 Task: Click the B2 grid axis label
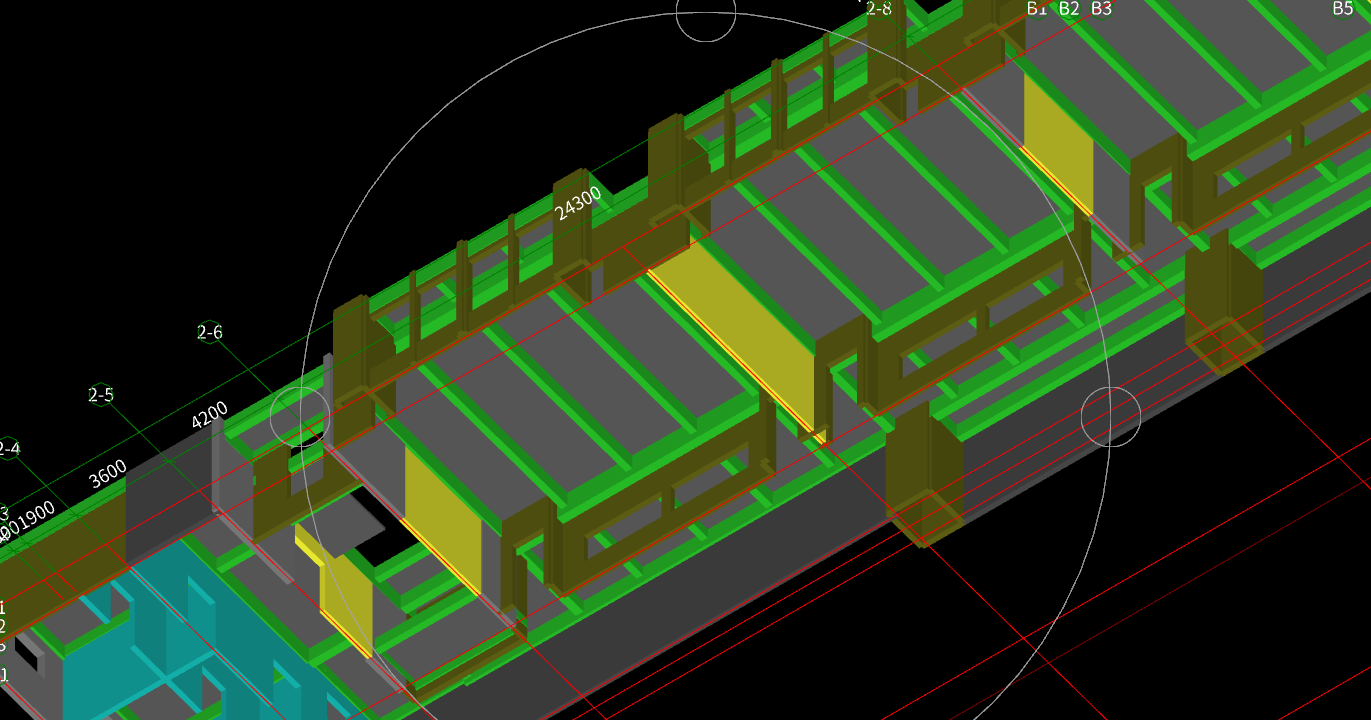pyautogui.click(x=1069, y=8)
